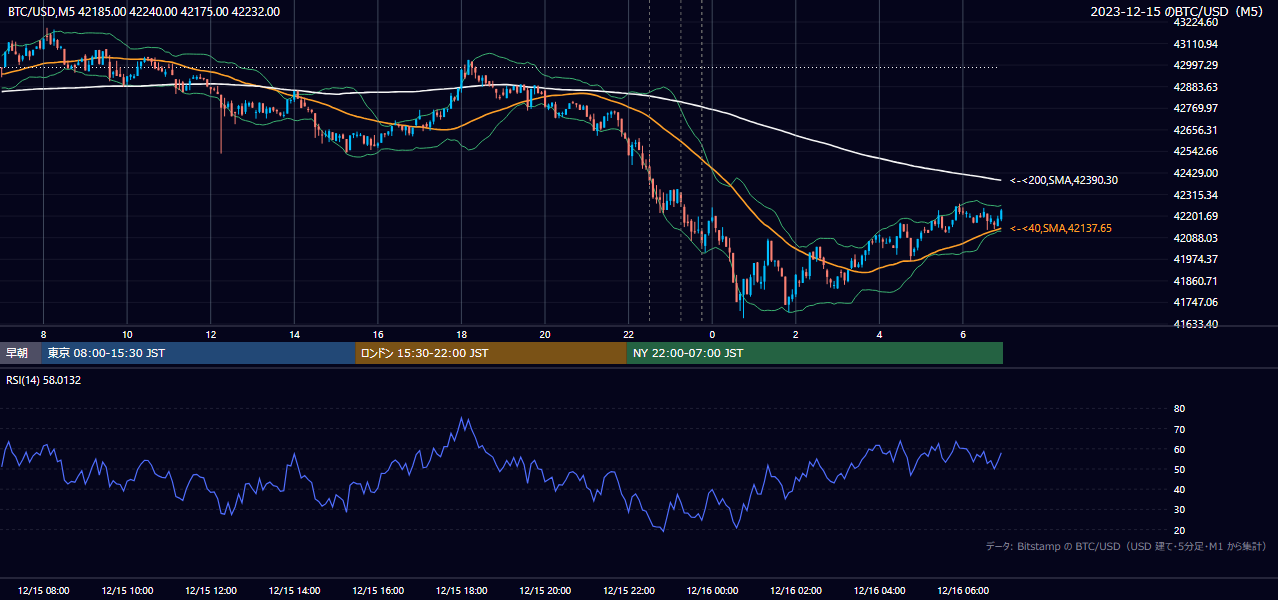This screenshot has width=1278, height=600.
Task: Click the RSI axis level 80
Action: pos(1180,409)
